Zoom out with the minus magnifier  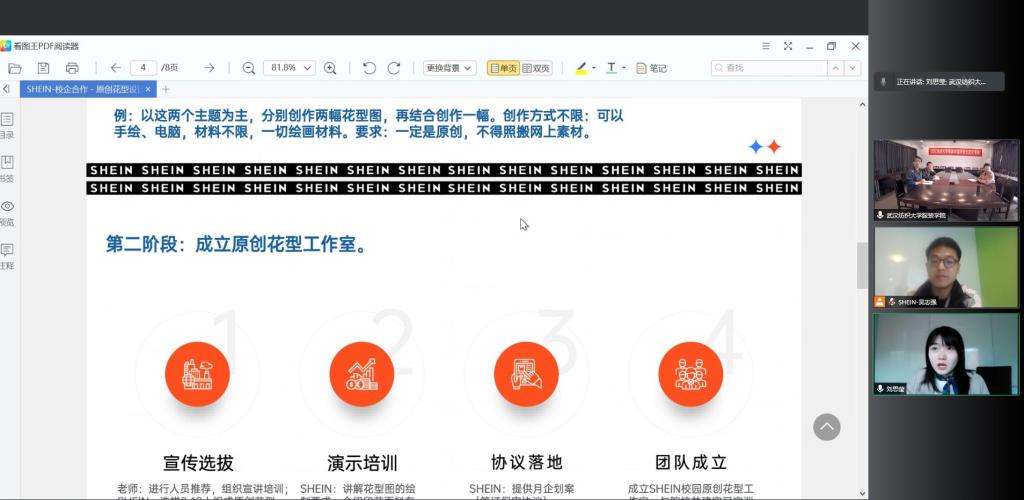click(249, 68)
